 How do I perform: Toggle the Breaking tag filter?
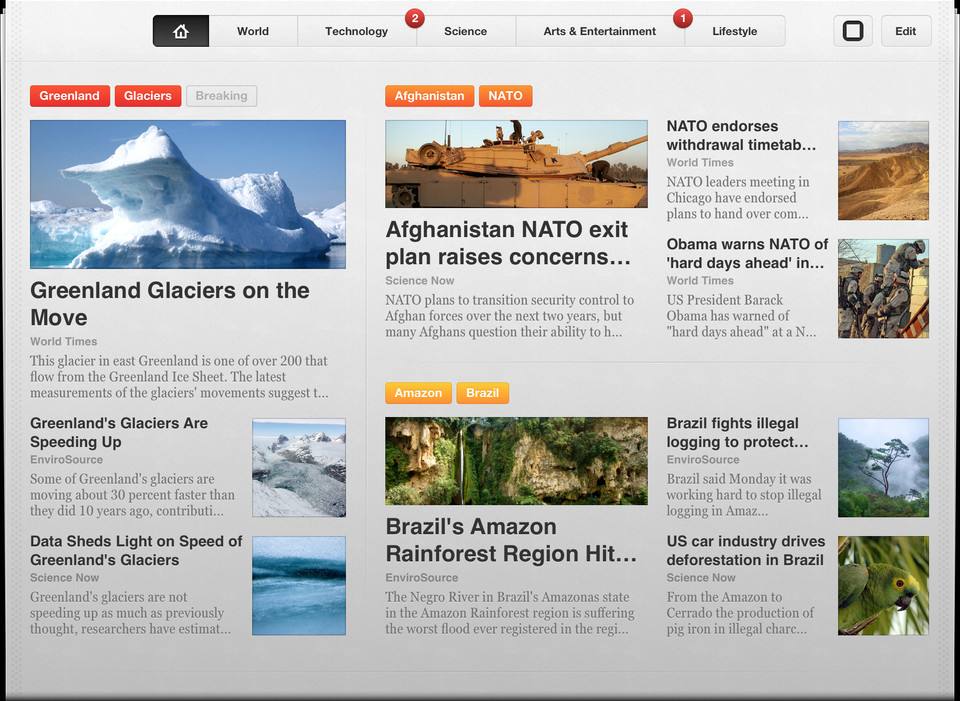coord(222,96)
